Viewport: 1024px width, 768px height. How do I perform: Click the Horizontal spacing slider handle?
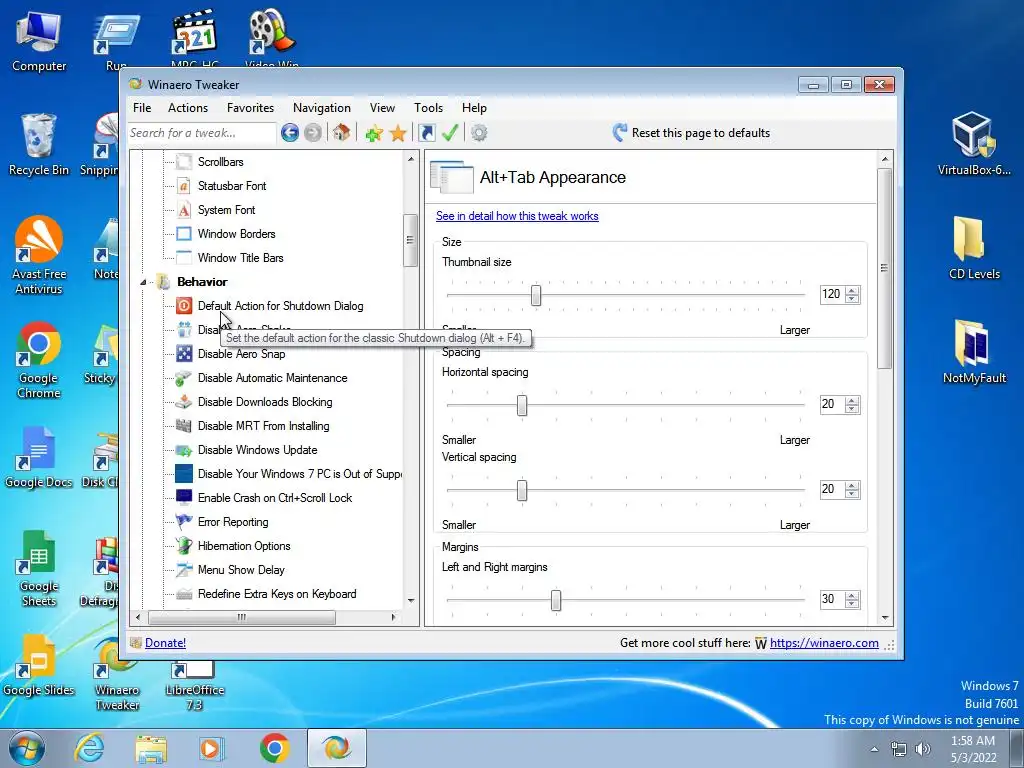pos(522,405)
